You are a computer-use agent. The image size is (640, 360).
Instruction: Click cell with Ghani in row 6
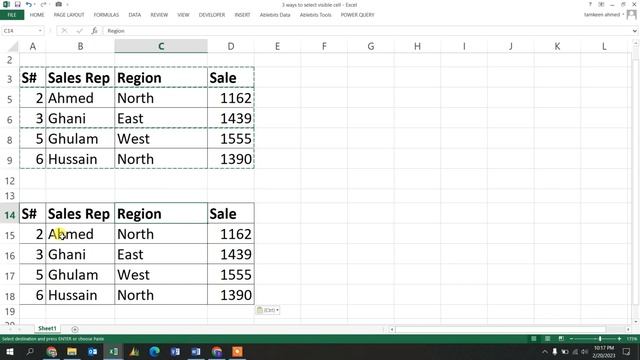80,119
